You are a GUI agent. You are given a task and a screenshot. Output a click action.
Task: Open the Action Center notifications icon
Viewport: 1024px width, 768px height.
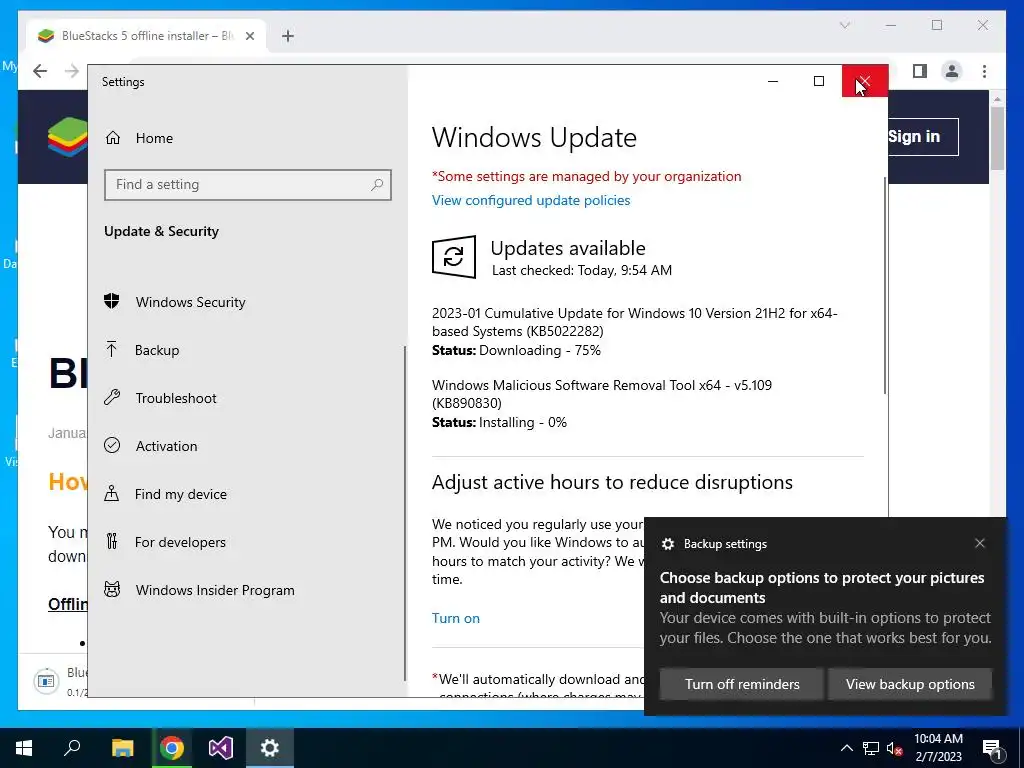(x=992, y=748)
